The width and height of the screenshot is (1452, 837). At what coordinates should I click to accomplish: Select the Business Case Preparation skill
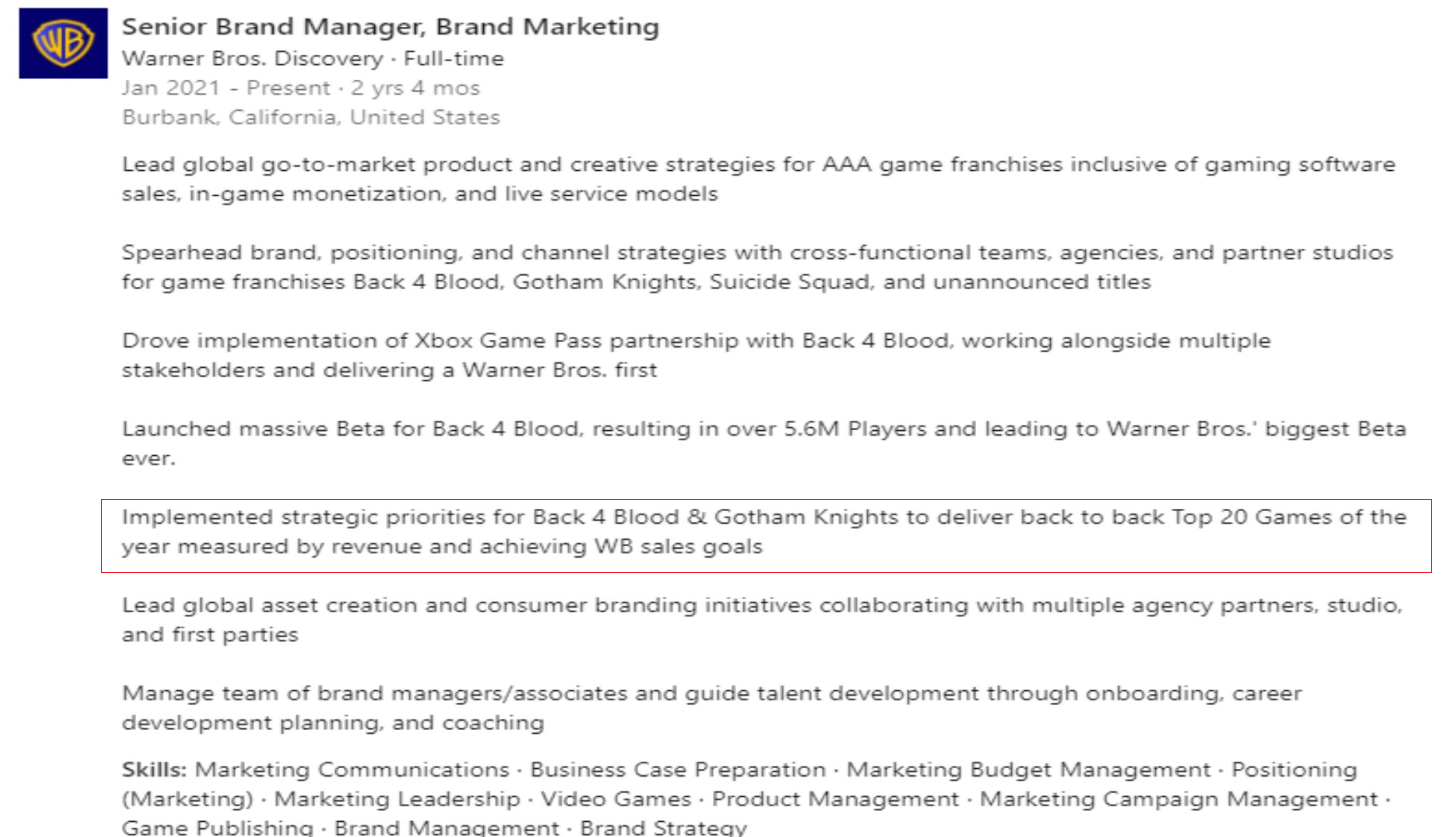coord(678,770)
